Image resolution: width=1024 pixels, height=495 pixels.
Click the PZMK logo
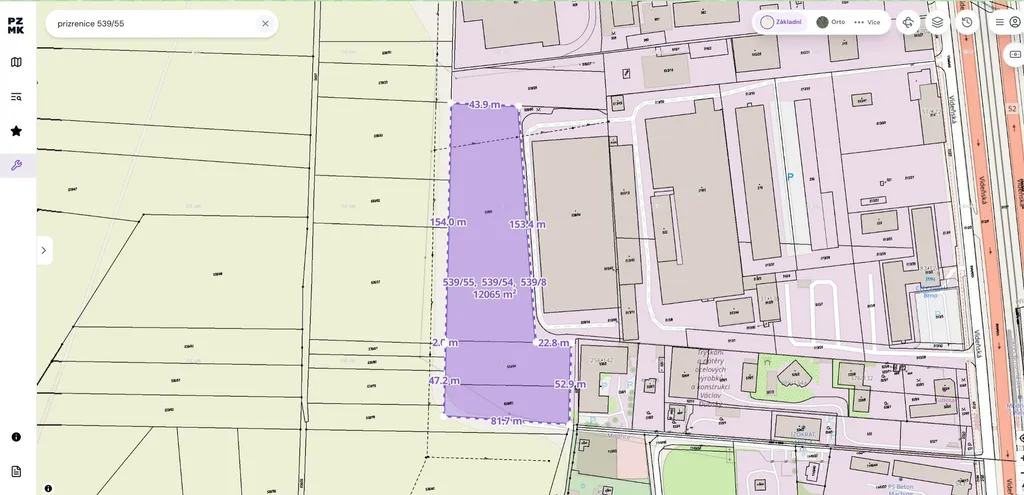click(x=16, y=25)
